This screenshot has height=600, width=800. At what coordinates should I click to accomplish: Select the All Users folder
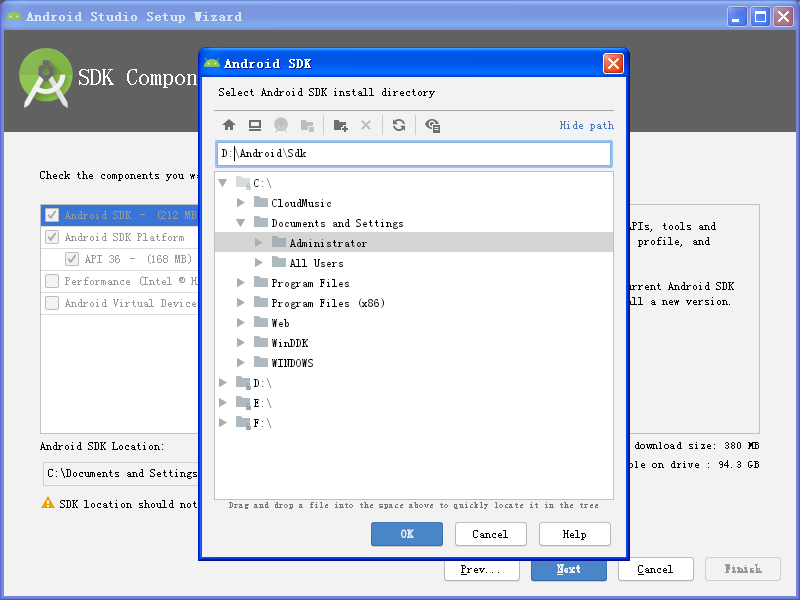tap(316, 263)
